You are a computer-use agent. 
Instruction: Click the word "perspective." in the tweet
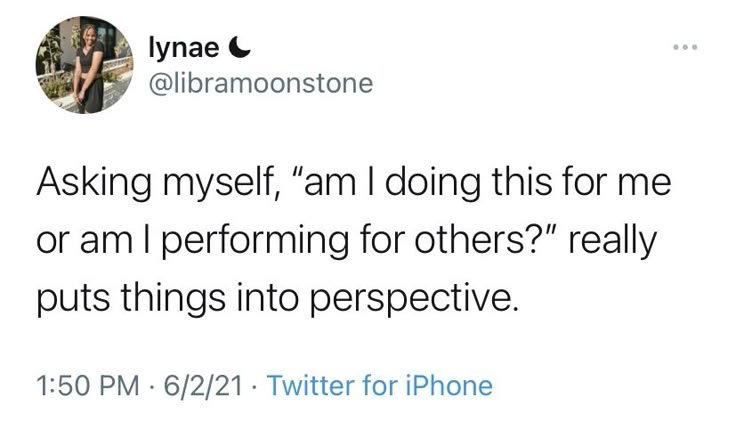coord(414,300)
